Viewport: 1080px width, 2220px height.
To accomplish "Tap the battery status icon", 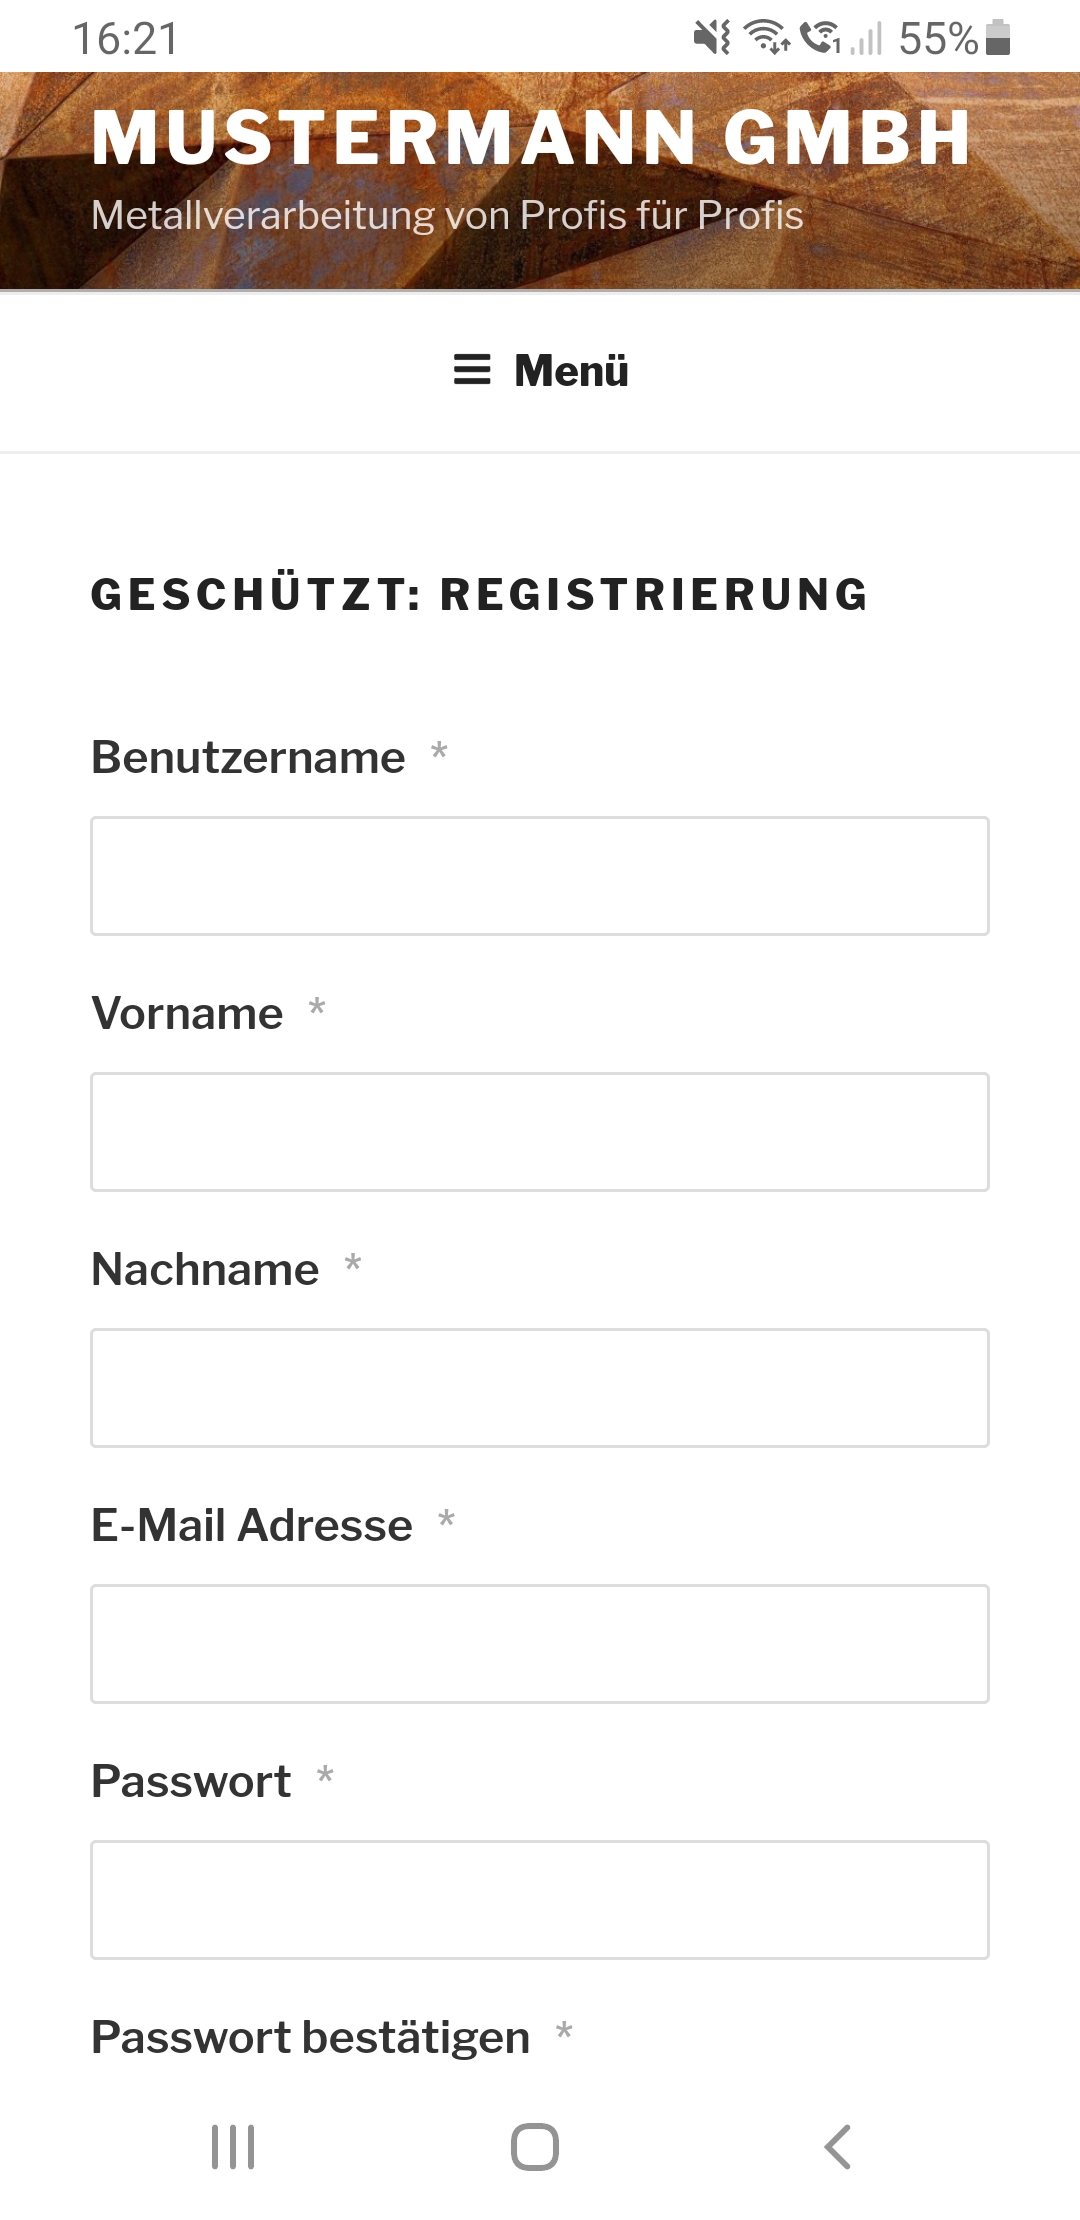I will coord(998,38).
